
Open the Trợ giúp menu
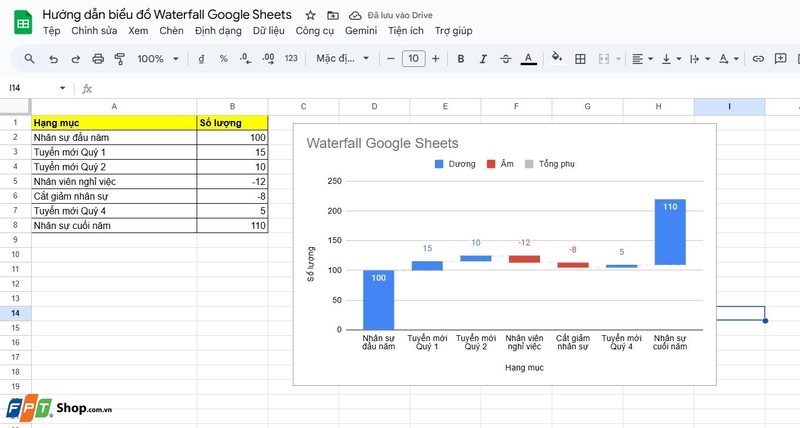(454, 31)
